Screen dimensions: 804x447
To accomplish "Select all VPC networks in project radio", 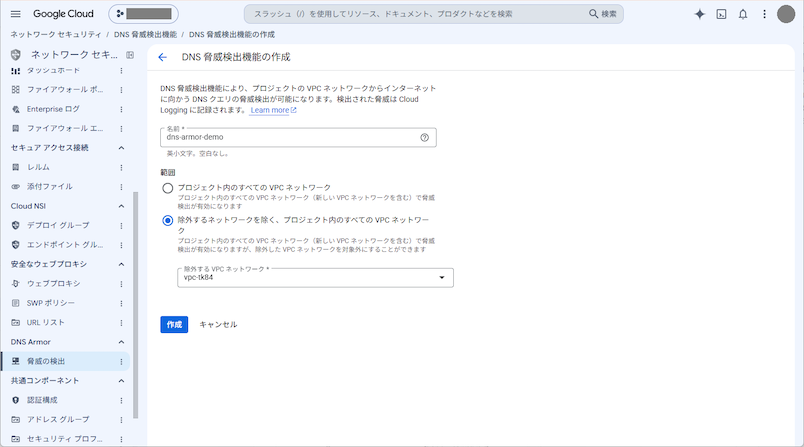I will [168, 188].
